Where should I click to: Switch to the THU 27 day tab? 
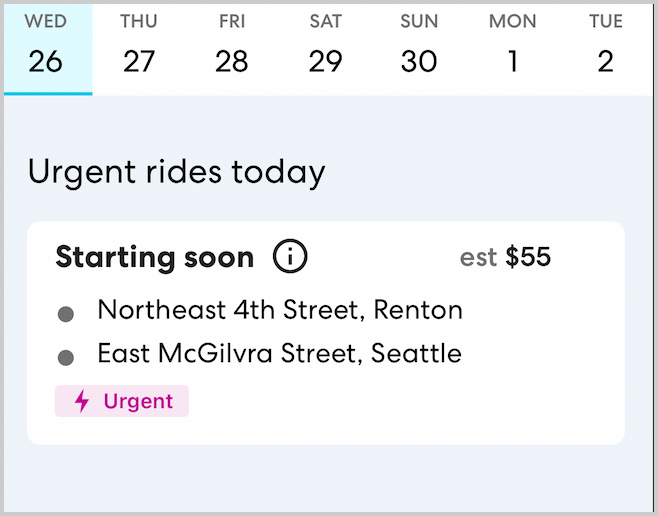[x=139, y=48]
